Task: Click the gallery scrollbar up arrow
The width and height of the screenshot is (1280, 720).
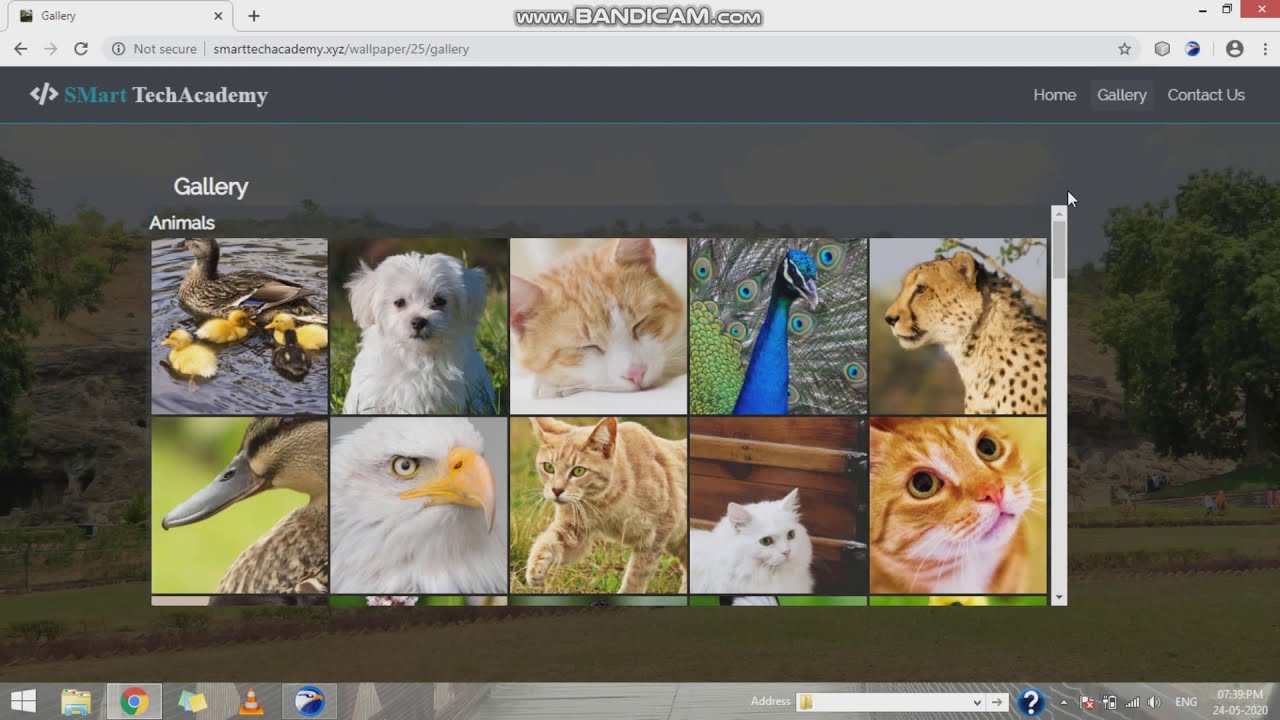Action: [x=1059, y=213]
